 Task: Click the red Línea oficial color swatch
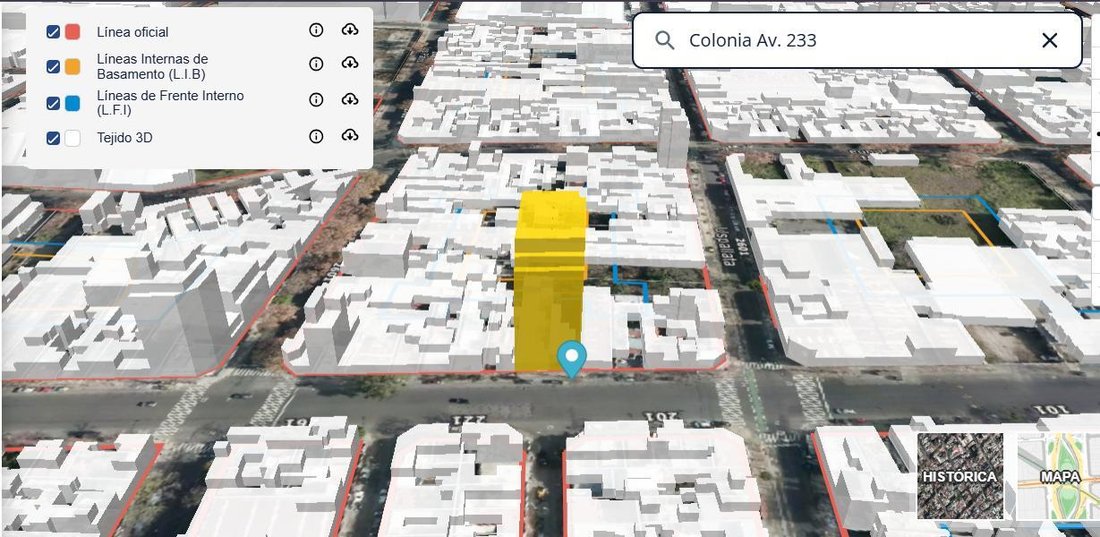click(x=72, y=32)
